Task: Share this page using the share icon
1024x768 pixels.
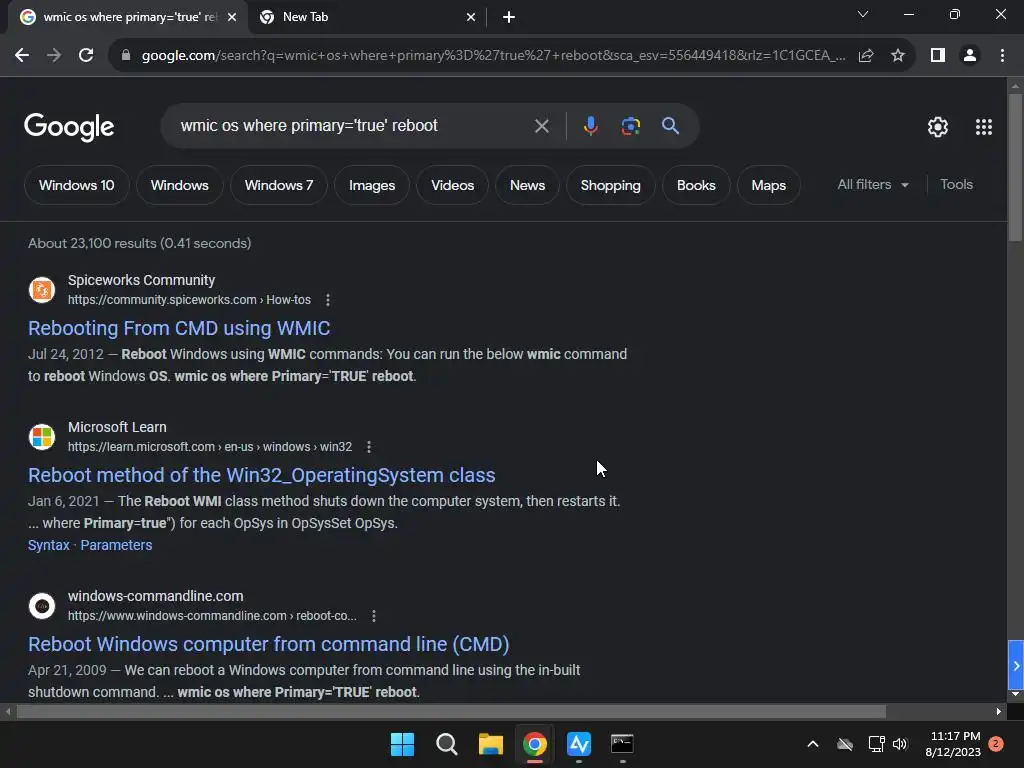Action: [x=866, y=56]
